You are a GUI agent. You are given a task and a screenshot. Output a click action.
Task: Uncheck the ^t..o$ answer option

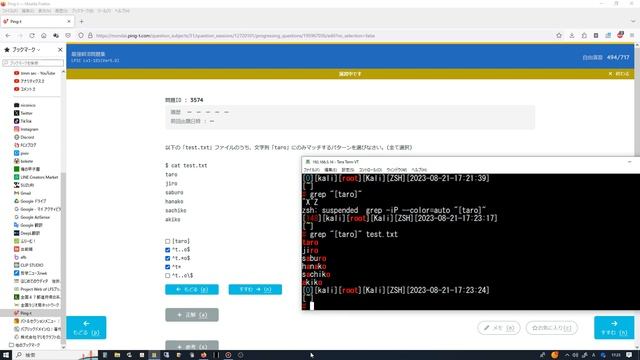[168, 250]
